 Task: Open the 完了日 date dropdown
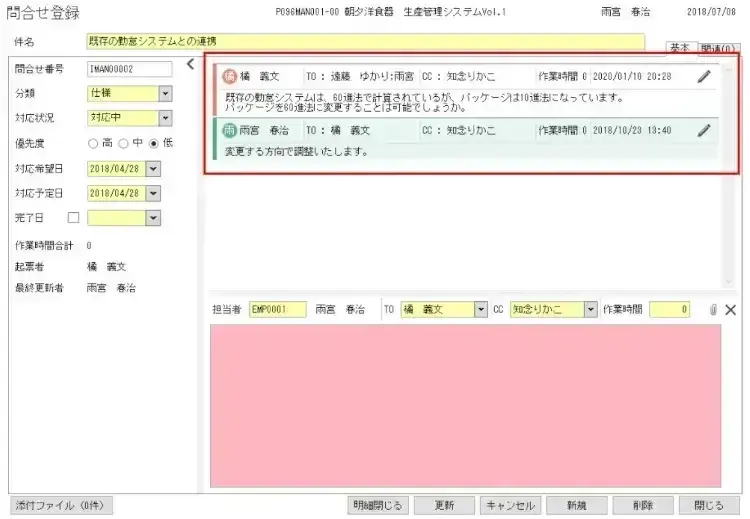pyautogui.click(x=153, y=218)
